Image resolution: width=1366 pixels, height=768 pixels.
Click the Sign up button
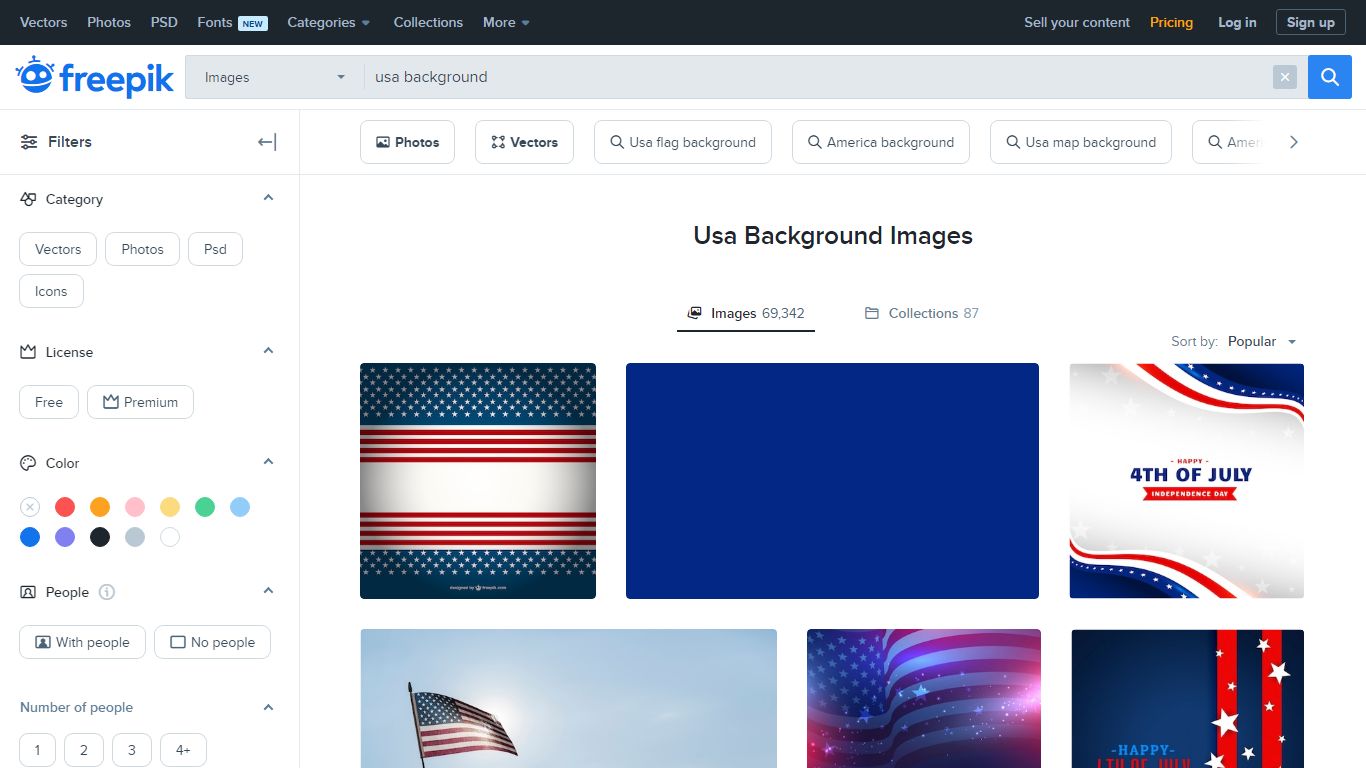point(1310,22)
